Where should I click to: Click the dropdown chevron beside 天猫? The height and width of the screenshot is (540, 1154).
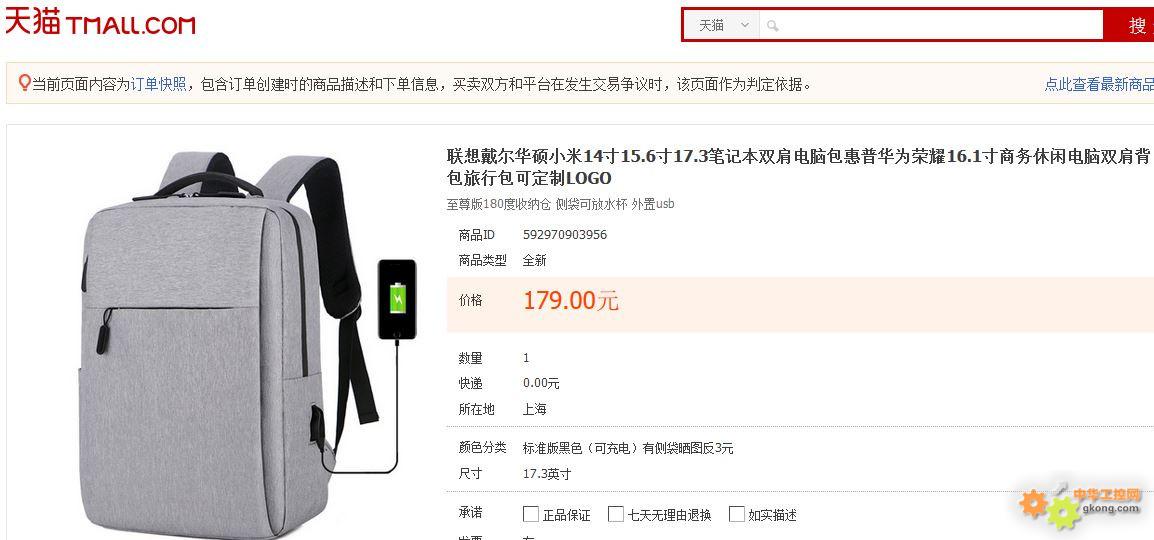pyautogui.click(x=745, y=25)
